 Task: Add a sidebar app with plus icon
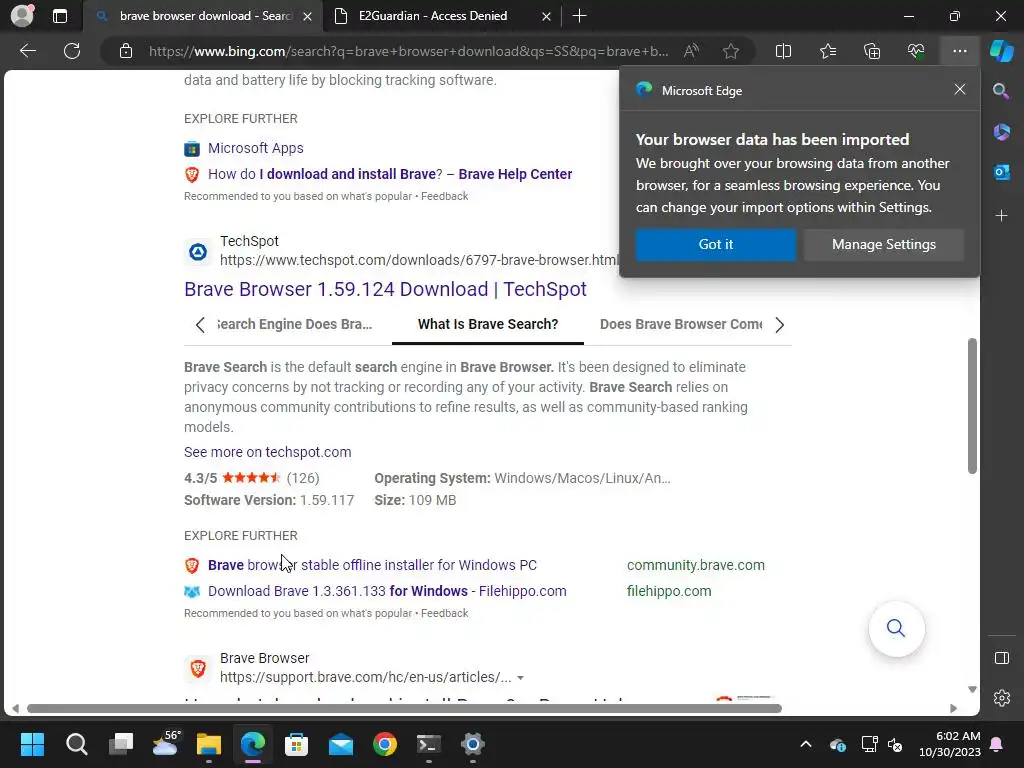(1001, 216)
